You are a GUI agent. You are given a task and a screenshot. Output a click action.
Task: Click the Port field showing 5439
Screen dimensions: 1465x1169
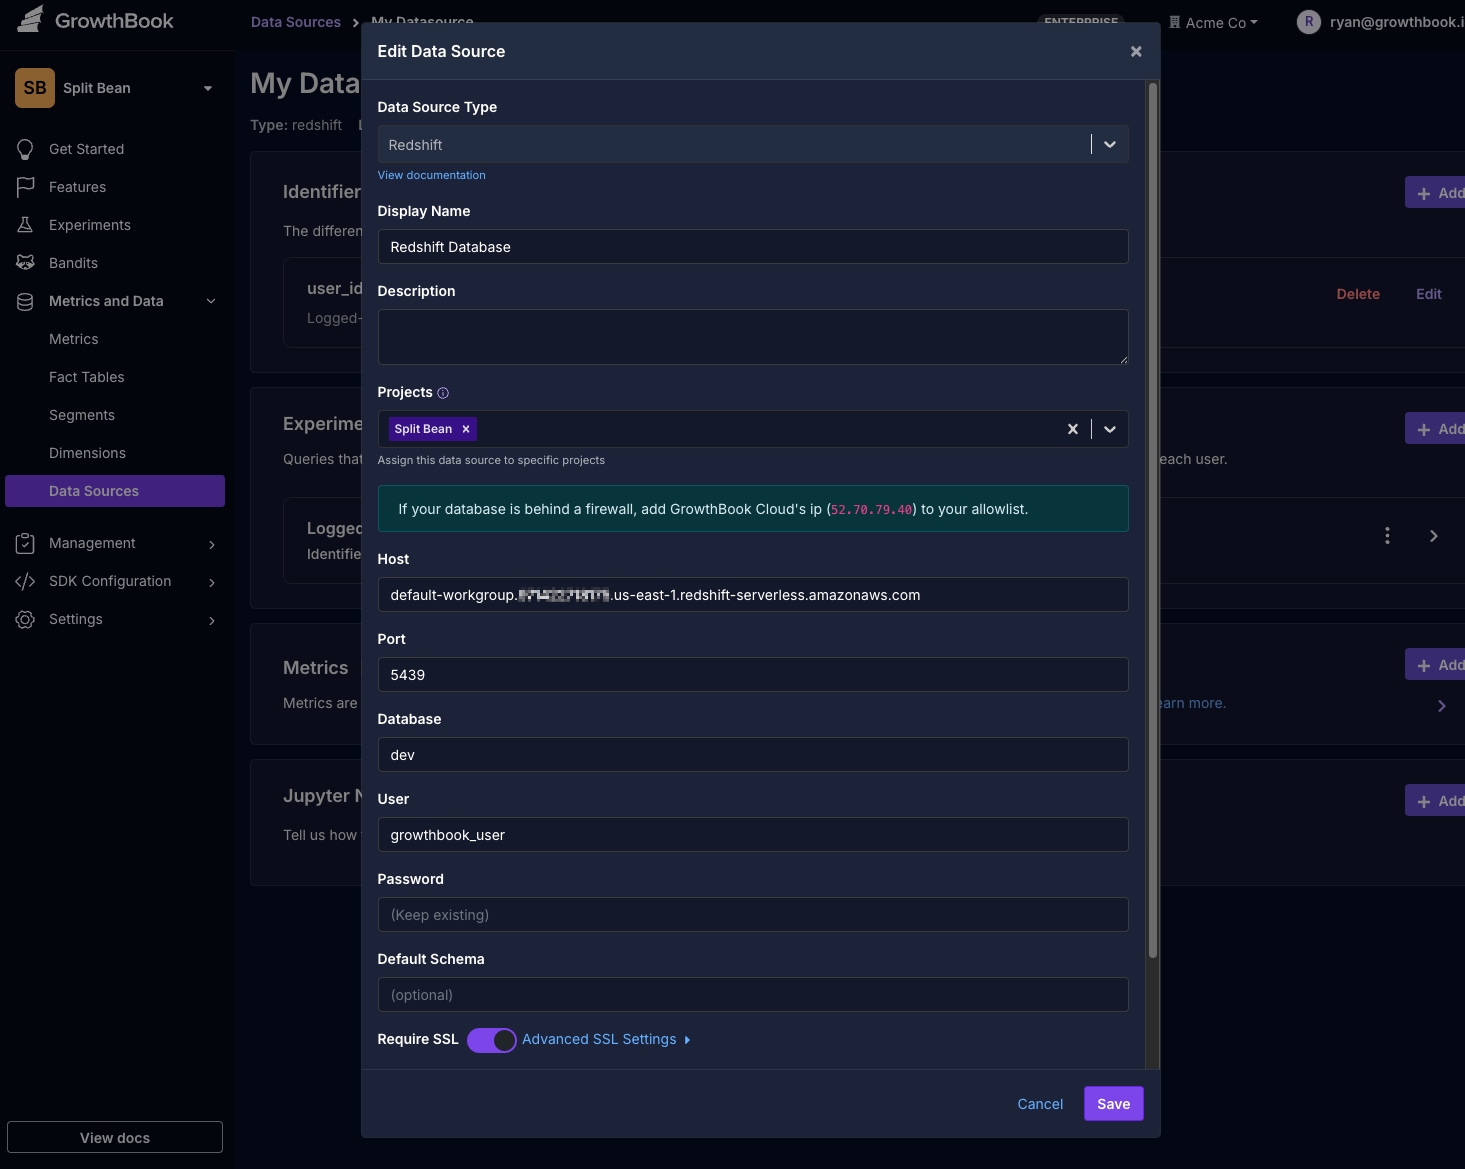point(753,675)
